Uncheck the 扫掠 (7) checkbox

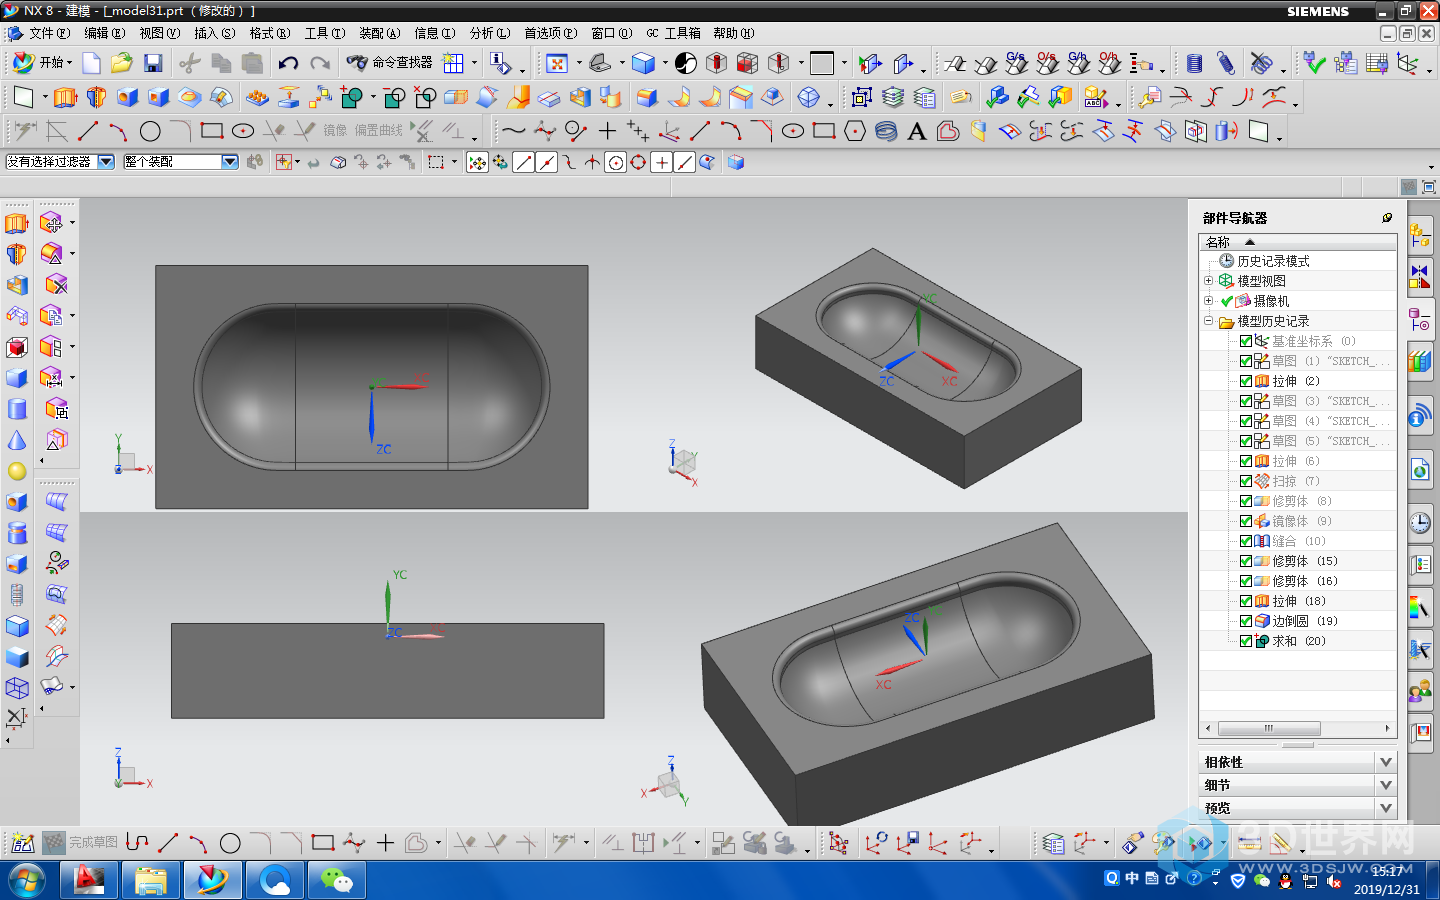point(1246,481)
